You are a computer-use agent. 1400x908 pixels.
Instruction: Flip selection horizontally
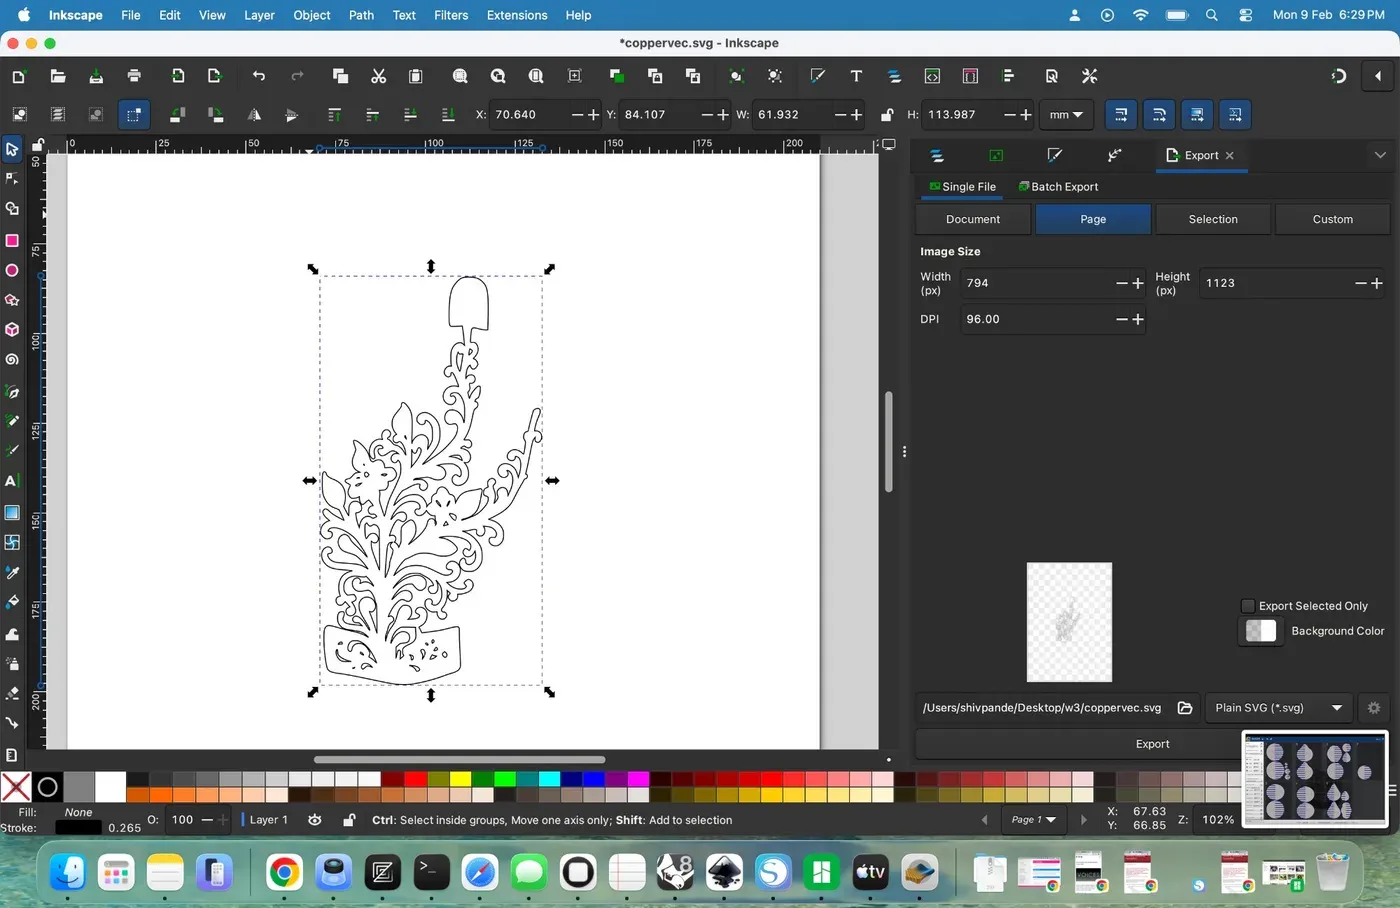pyautogui.click(x=254, y=115)
